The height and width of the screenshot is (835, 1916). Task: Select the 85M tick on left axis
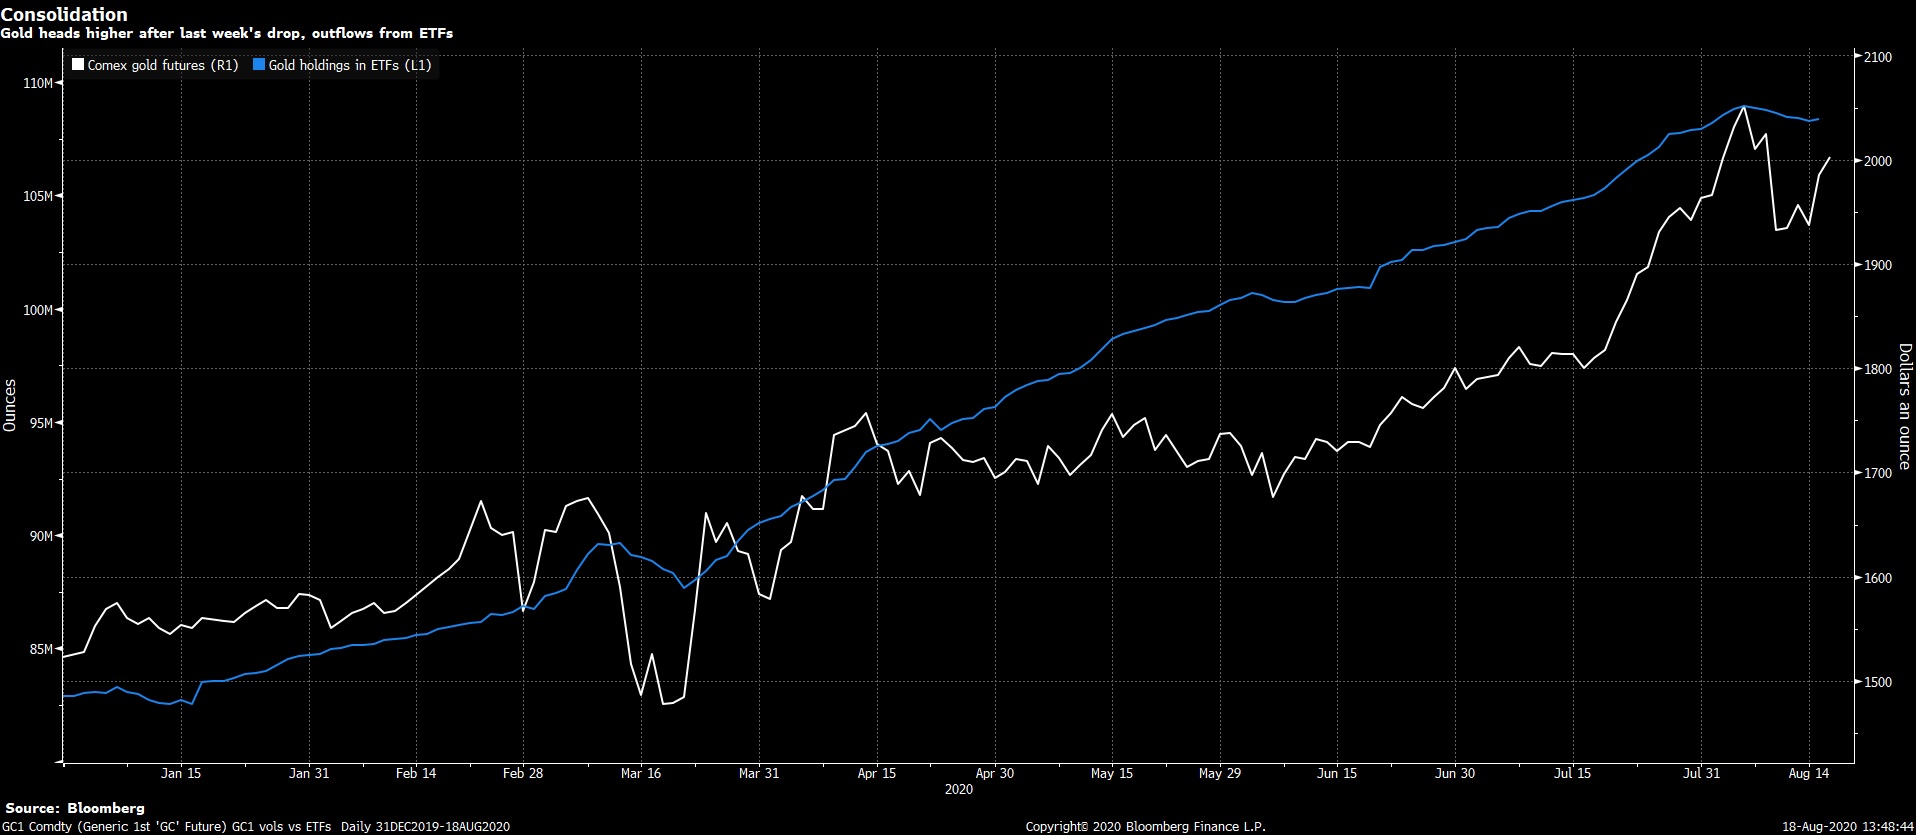point(41,649)
